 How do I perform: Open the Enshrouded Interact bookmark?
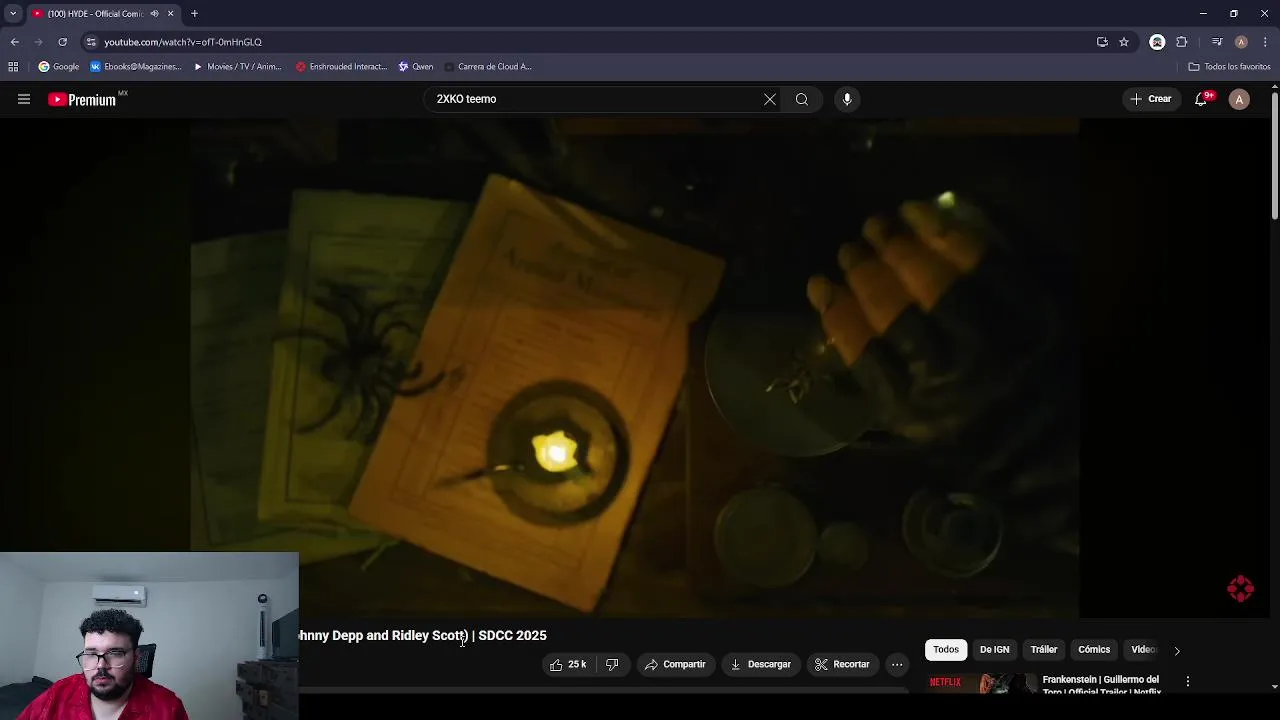(341, 67)
